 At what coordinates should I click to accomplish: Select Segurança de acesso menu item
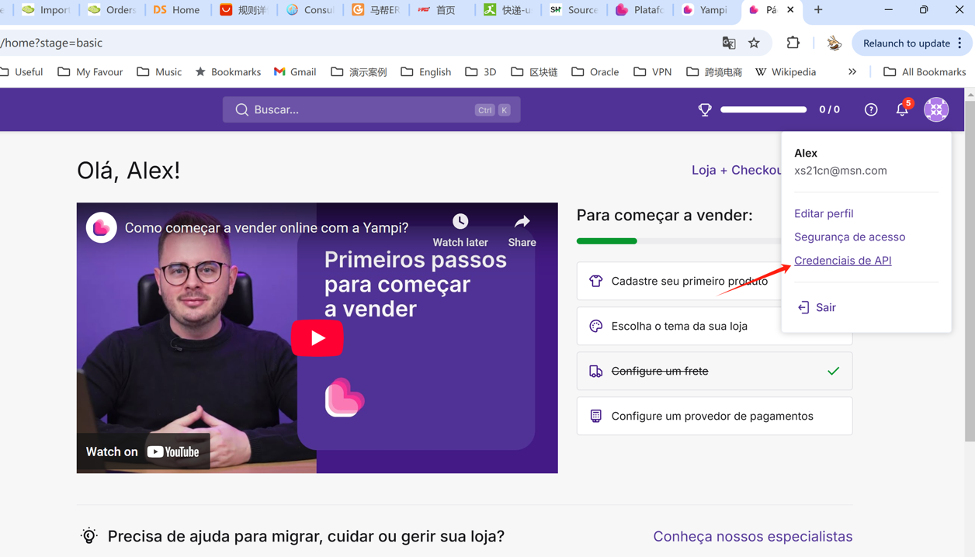849,237
